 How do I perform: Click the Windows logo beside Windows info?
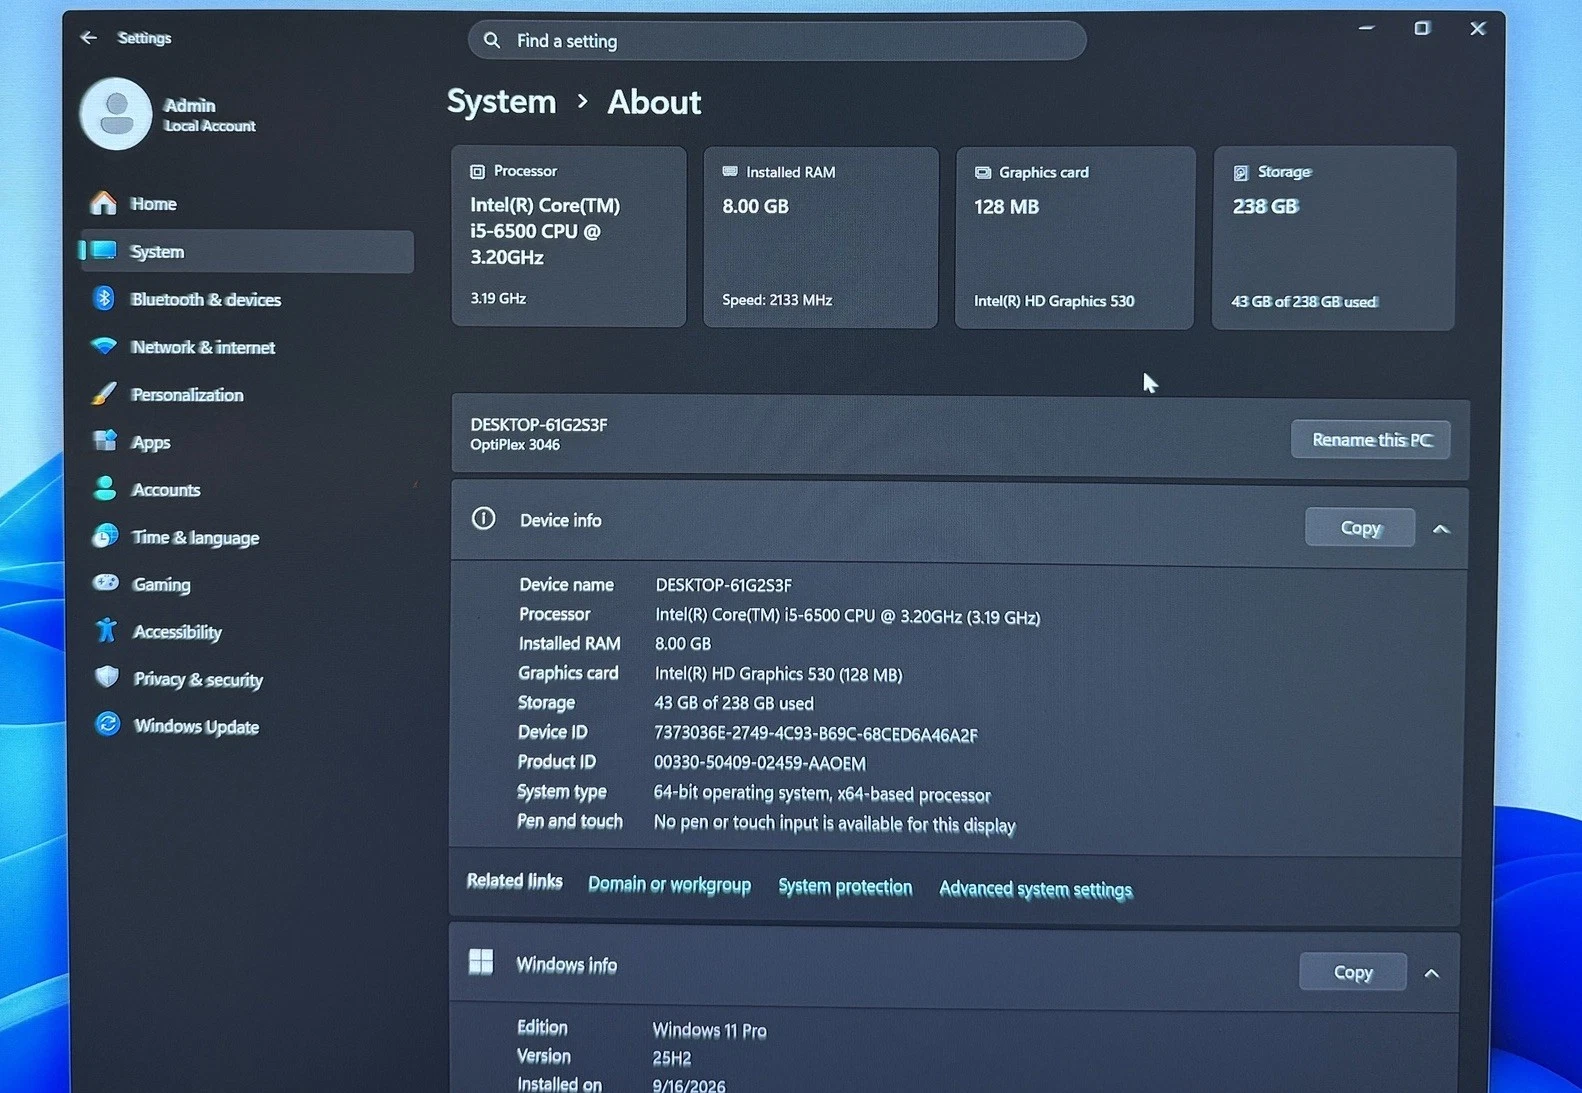pyautogui.click(x=481, y=962)
